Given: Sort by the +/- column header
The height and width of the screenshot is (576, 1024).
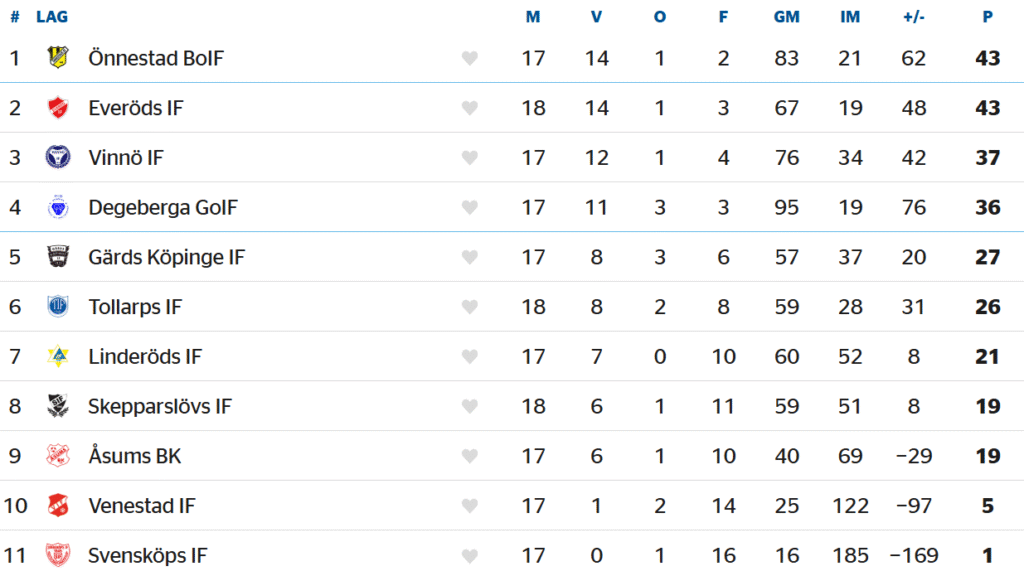Looking at the screenshot, I should (x=914, y=17).
